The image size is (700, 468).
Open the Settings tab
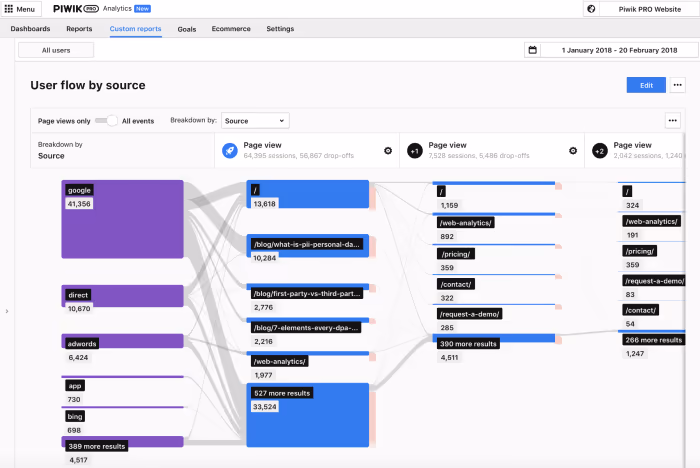[280, 29]
